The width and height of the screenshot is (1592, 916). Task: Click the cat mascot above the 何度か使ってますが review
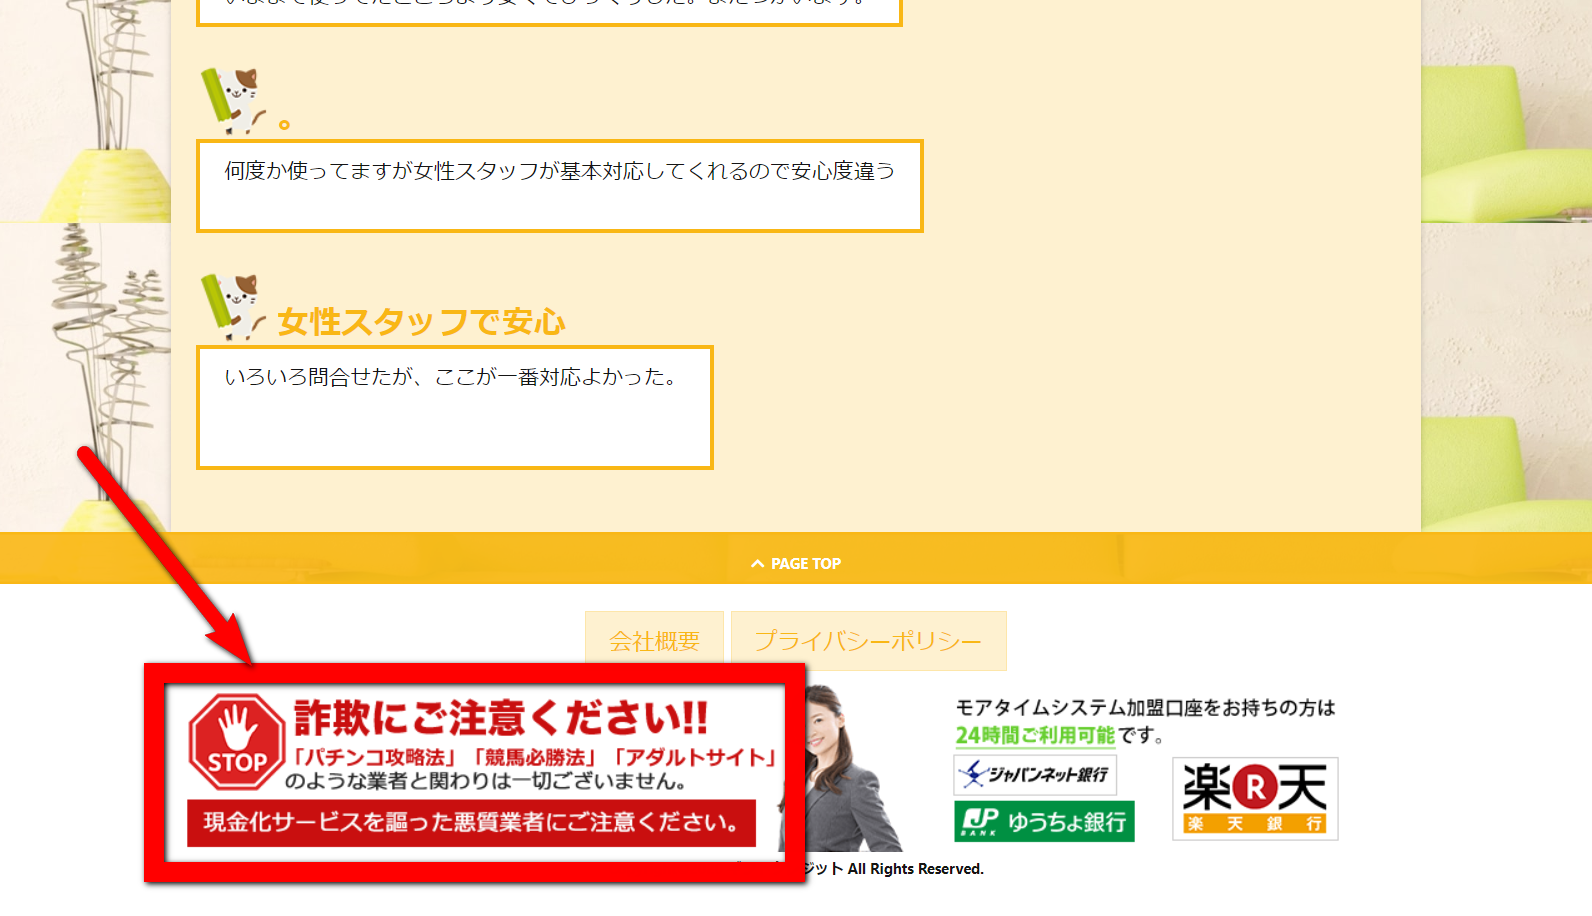231,100
